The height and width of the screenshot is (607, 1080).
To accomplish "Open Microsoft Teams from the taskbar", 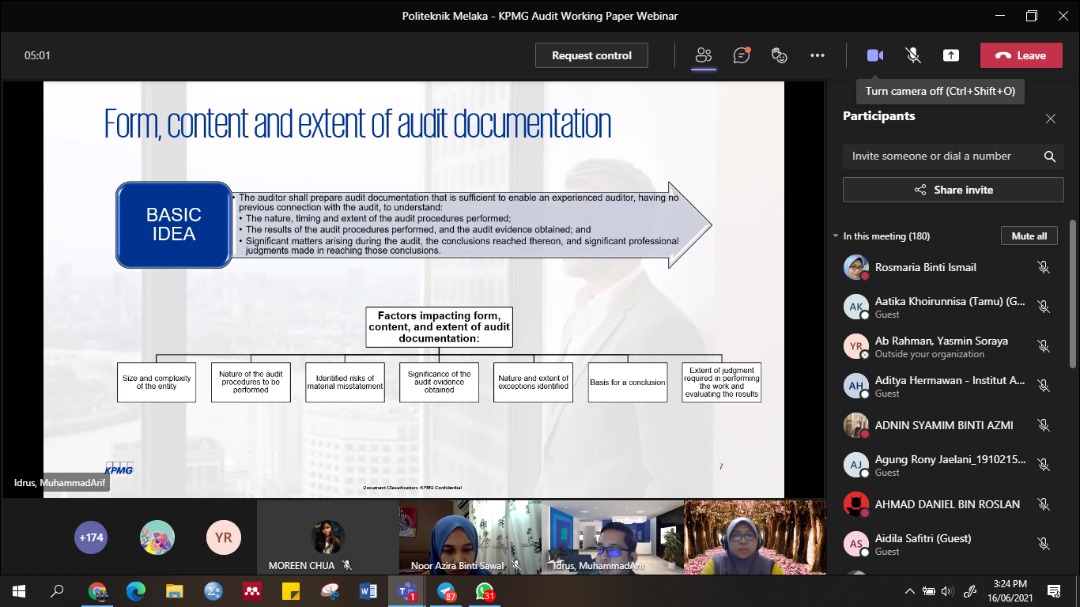I will click(x=407, y=591).
